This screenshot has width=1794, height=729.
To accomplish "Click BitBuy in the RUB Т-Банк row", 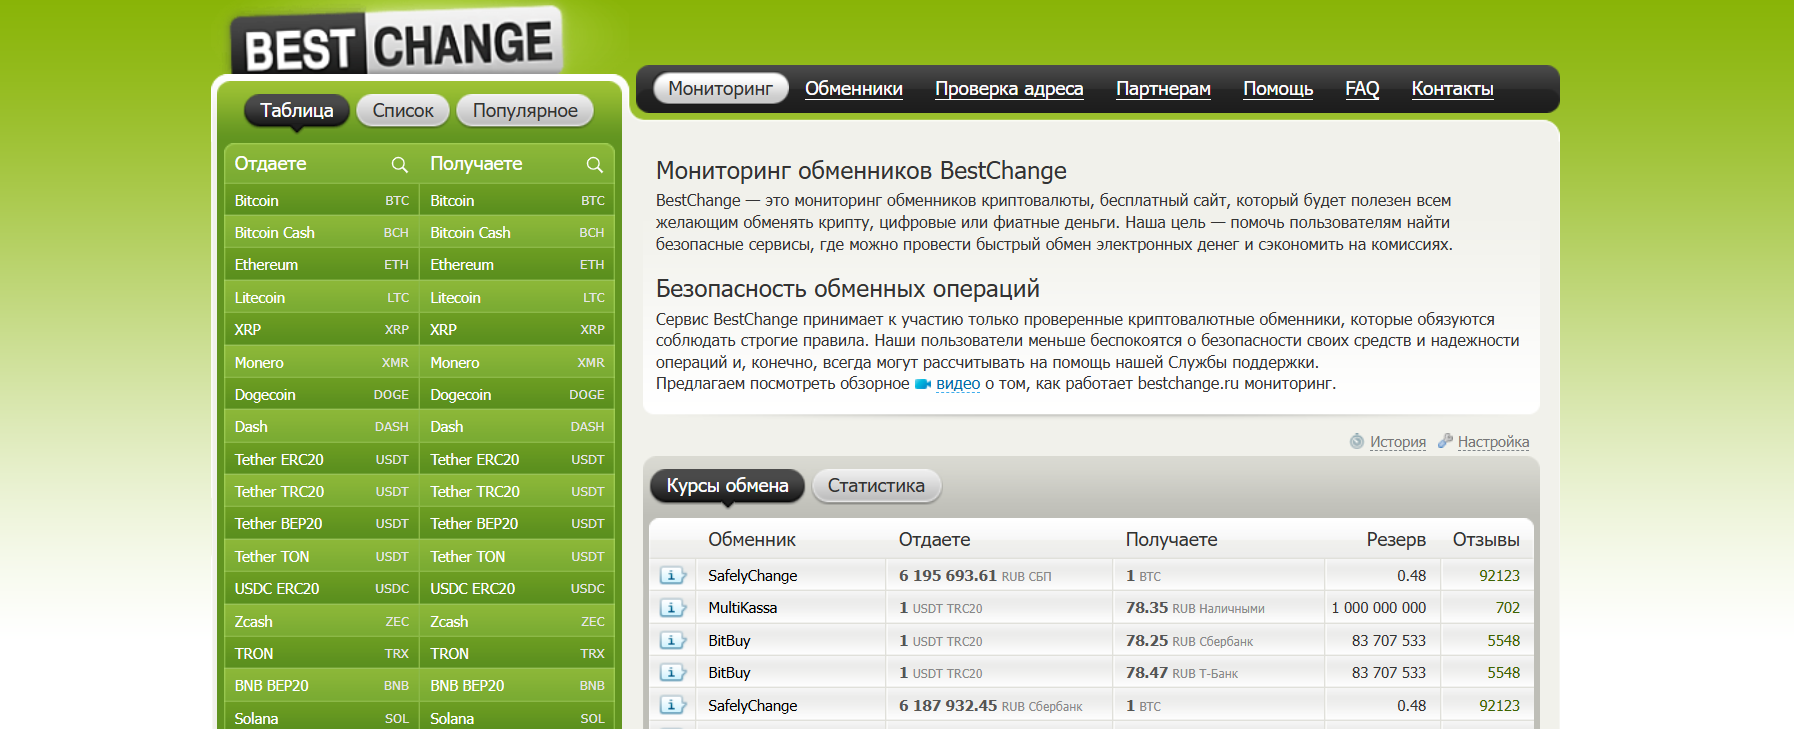I will (729, 673).
